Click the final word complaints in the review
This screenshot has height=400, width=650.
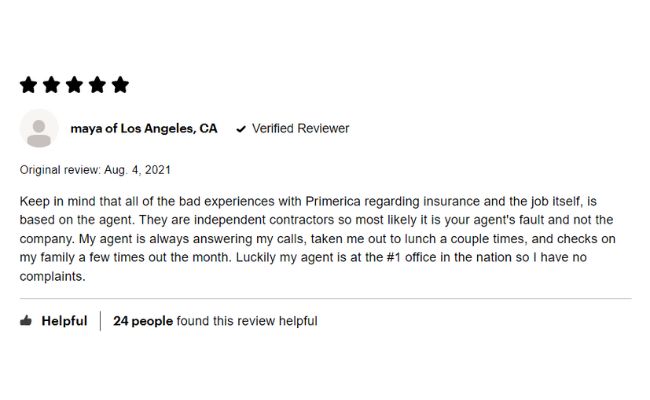click(52, 276)
